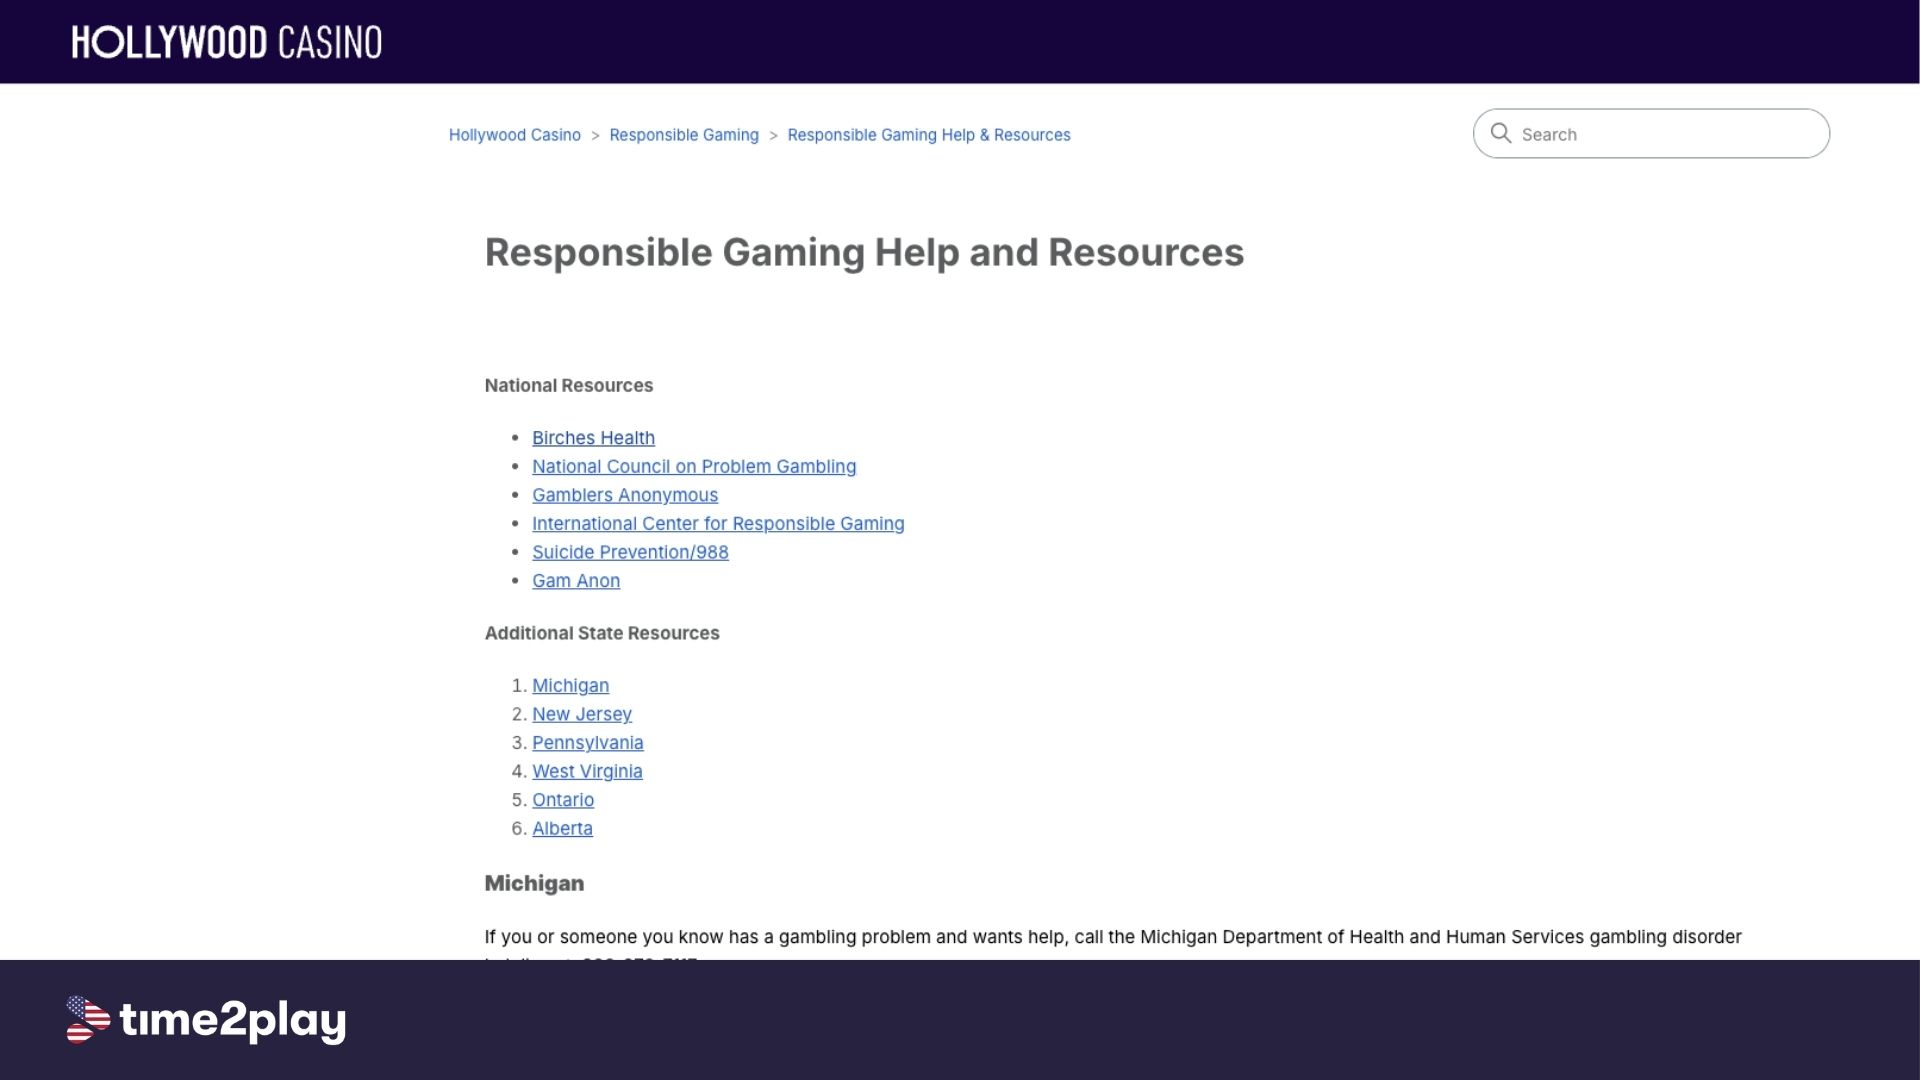Click the search magnifier icon
This screenshot has width=1920, height=1080.
(x=1501, y=133)
